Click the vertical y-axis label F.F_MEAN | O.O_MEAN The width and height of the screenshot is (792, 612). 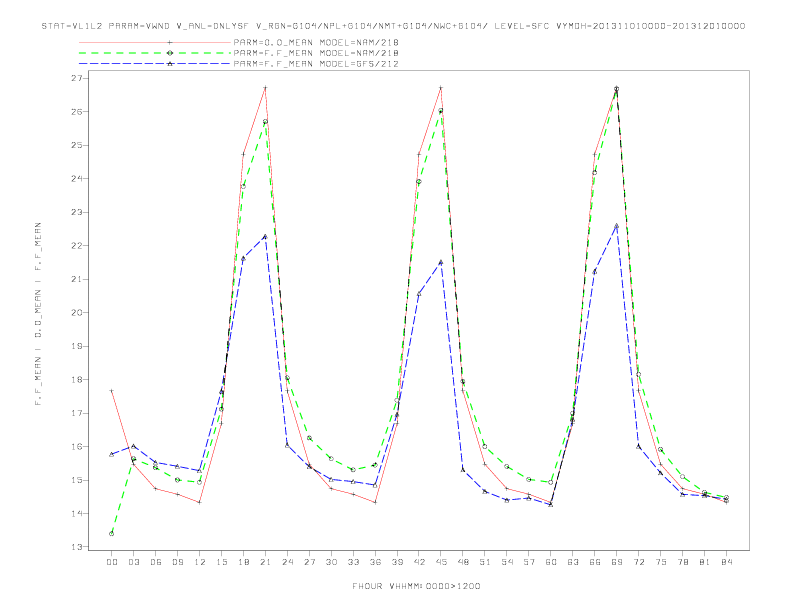click(x=38, y=314)
